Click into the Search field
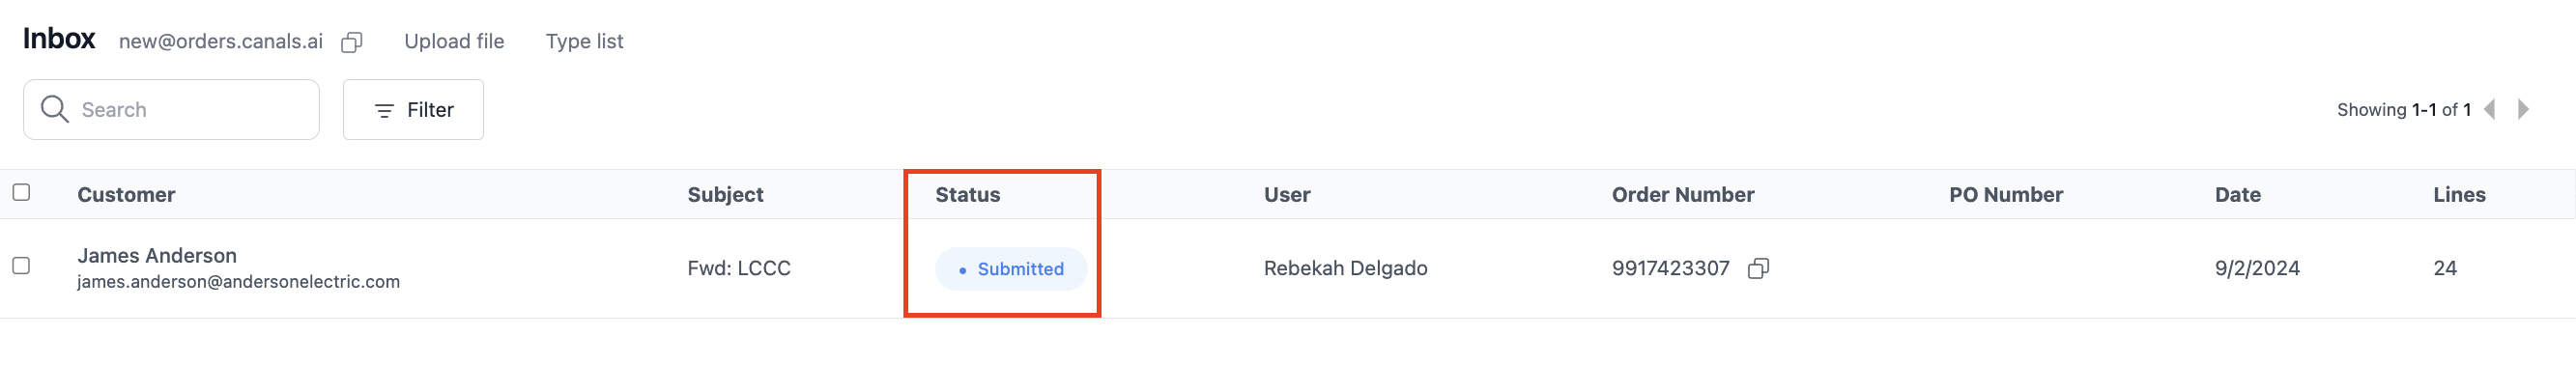2576x365 pixels. click(171, 110)
